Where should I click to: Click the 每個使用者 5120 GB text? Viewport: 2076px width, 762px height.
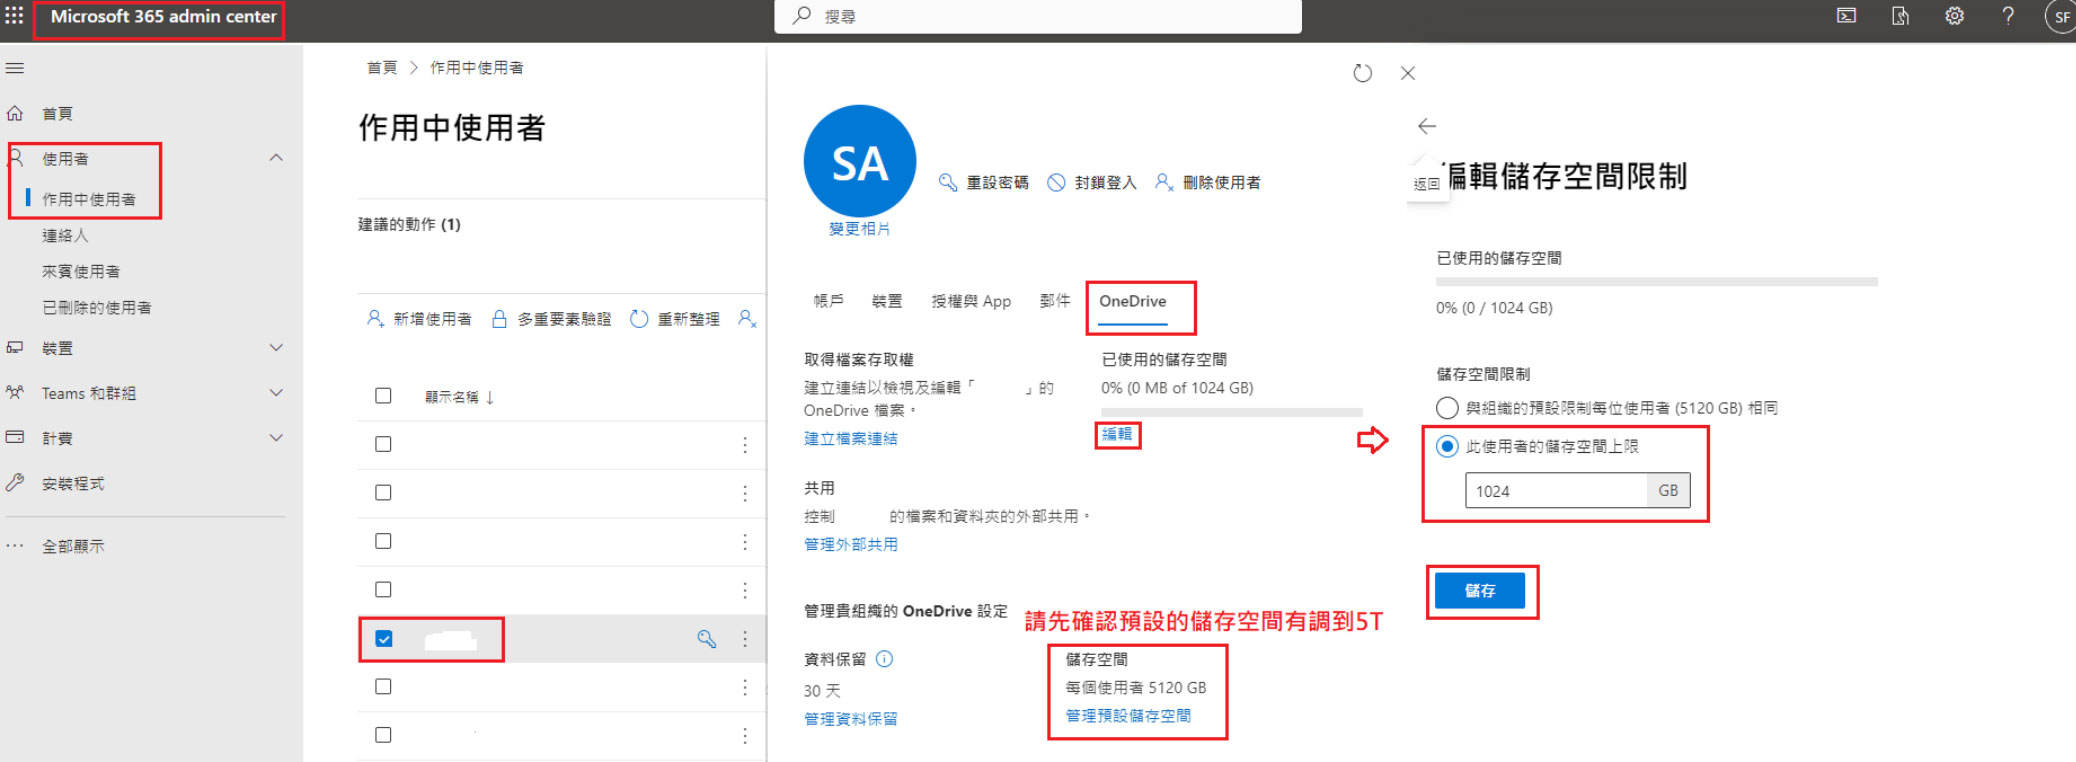[x=1136, y=687]
